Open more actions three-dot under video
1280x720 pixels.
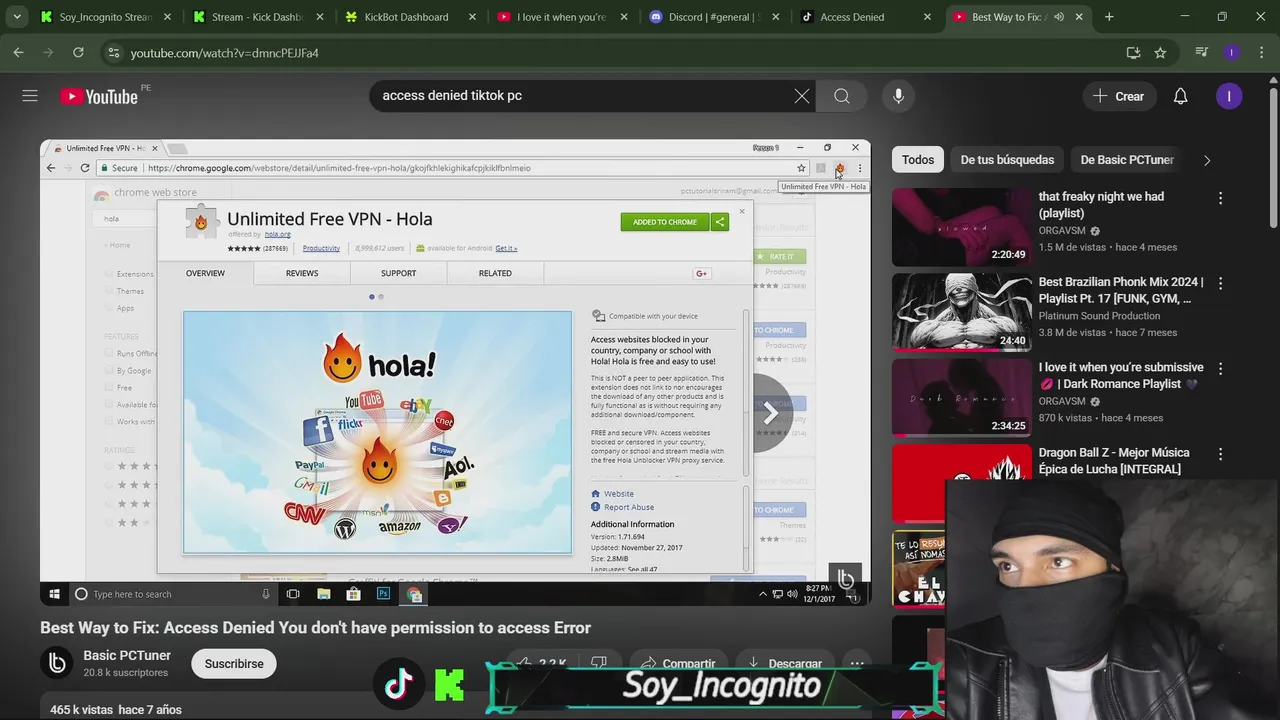coord(857,663)
